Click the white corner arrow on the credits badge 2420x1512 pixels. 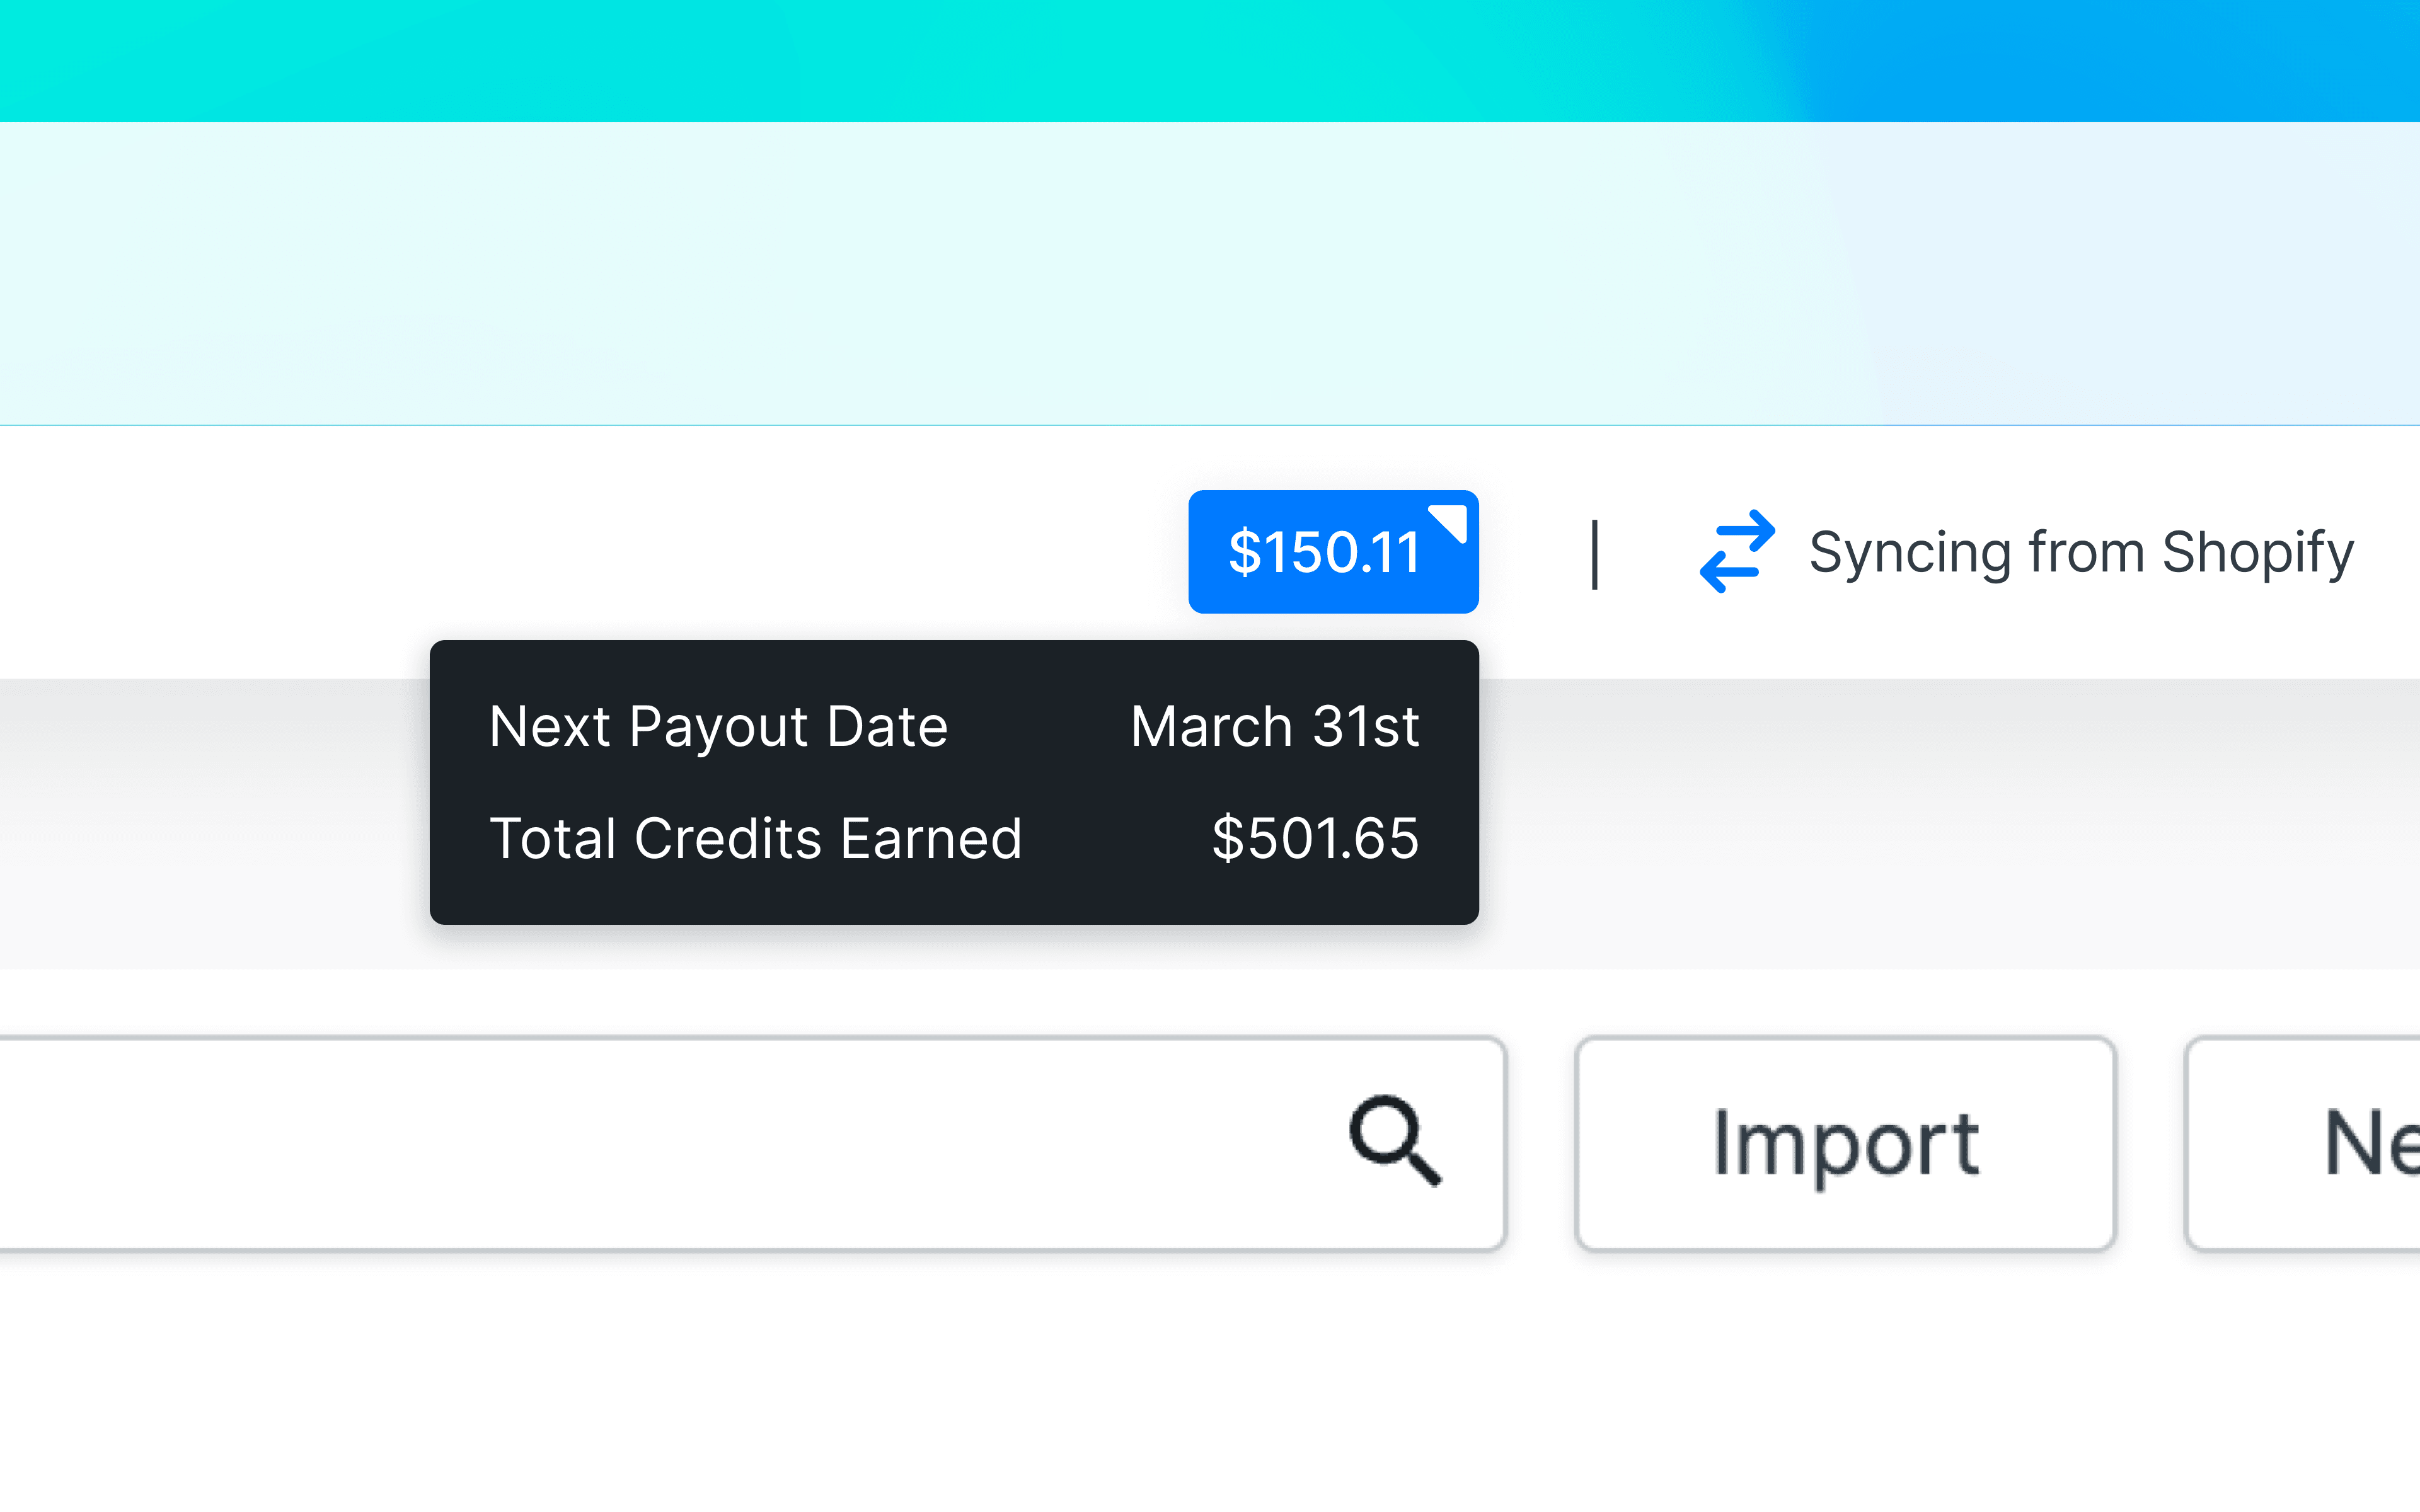pyautogui.click(x=1449, y=521)
